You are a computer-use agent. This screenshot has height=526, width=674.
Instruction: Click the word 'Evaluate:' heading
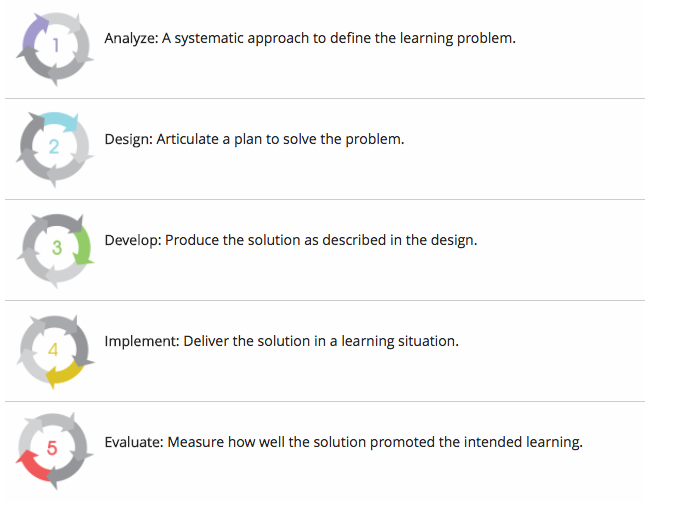click(x=134, y=442)
